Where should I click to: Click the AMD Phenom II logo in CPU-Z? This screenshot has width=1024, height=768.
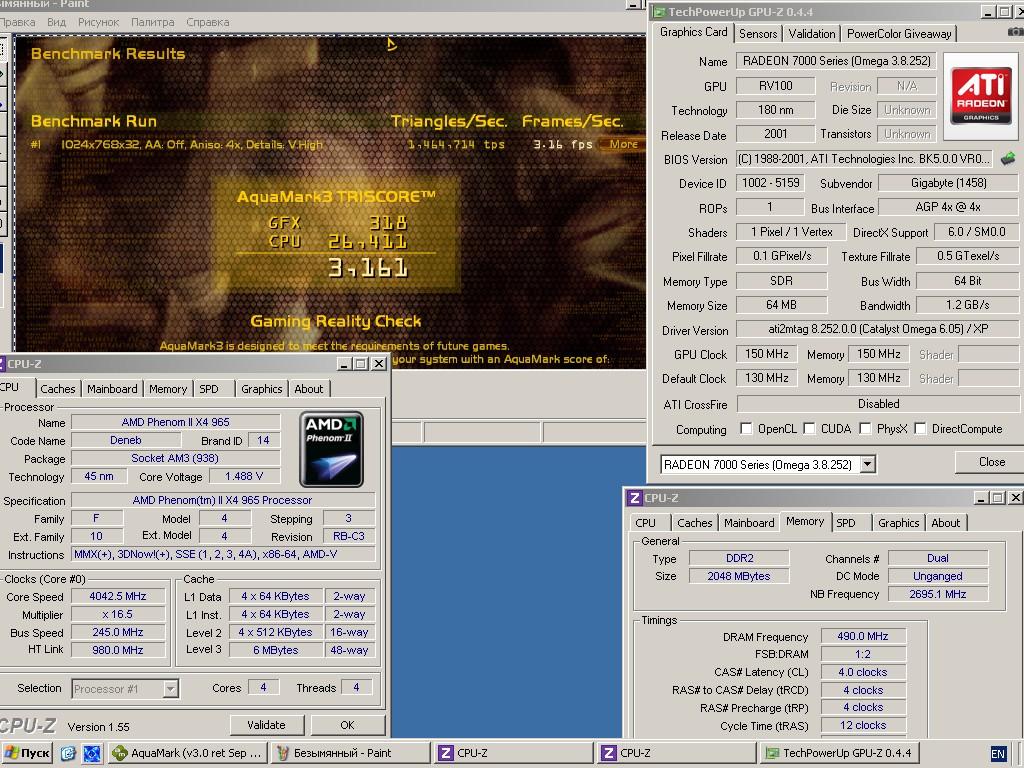(331, 449)
